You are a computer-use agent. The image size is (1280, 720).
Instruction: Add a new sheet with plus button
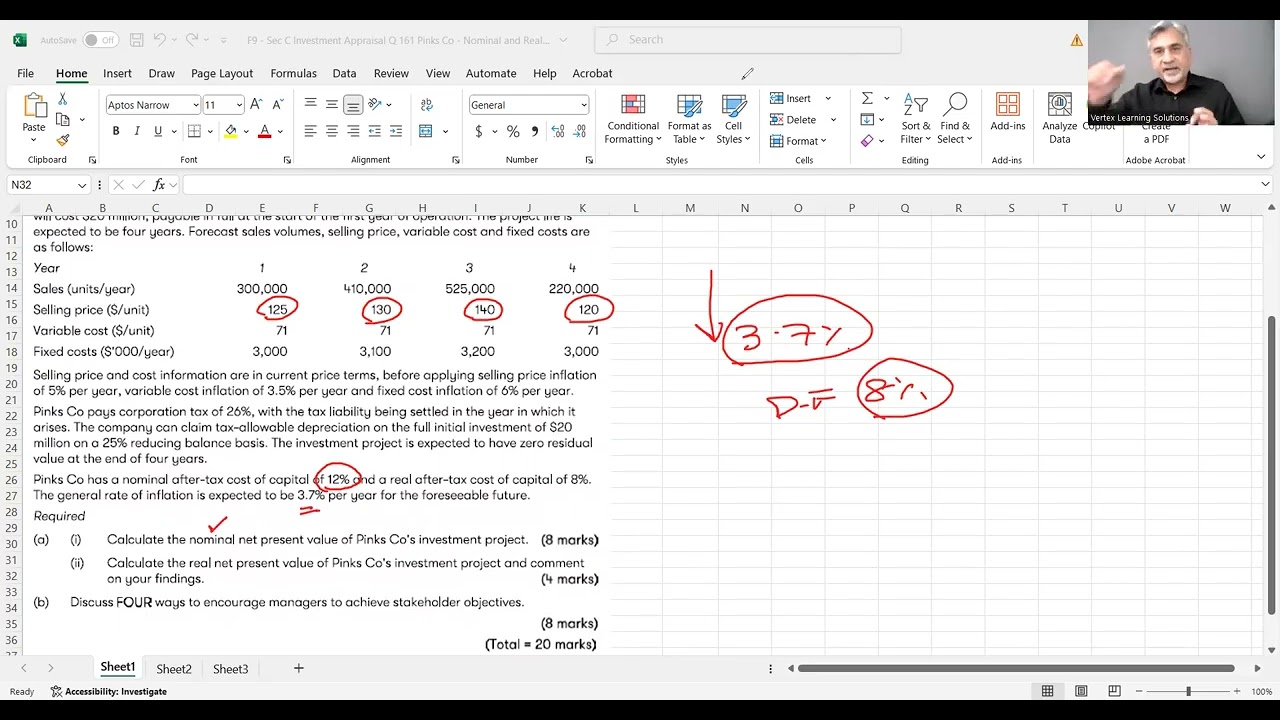click(298, 668)
